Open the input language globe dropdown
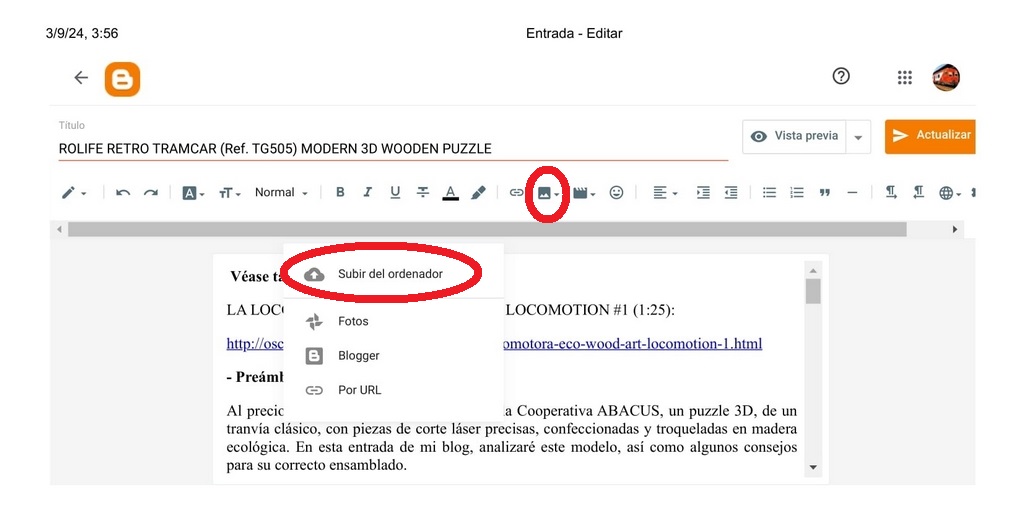The image size is (1024, 520). tap(950, 193)
